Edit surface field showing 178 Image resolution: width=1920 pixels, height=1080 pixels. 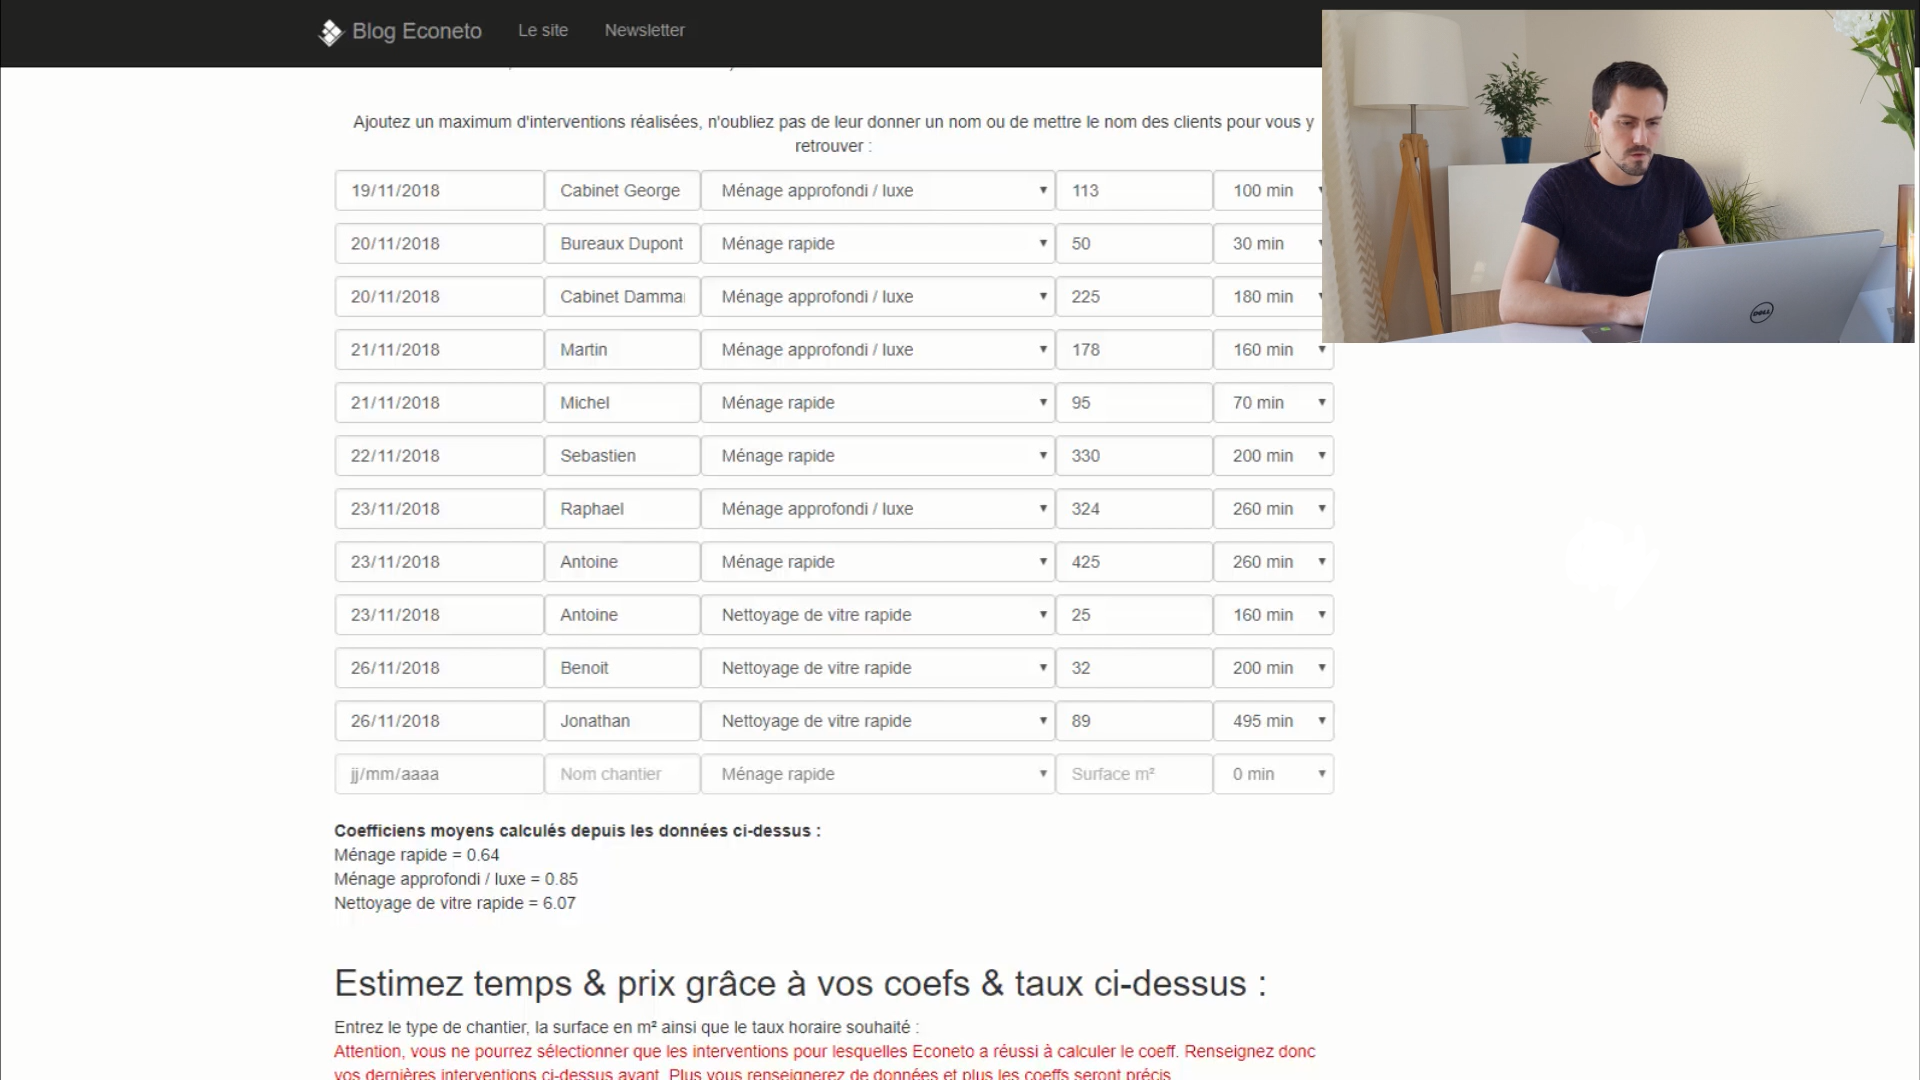(x=1134, y=349)
